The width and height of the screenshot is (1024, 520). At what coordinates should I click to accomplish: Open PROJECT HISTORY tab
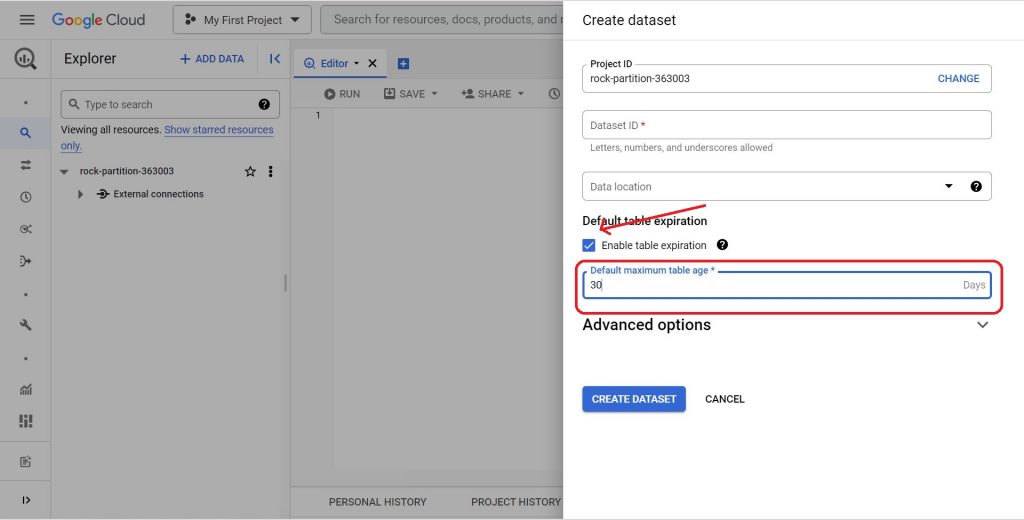pos(515,502)
